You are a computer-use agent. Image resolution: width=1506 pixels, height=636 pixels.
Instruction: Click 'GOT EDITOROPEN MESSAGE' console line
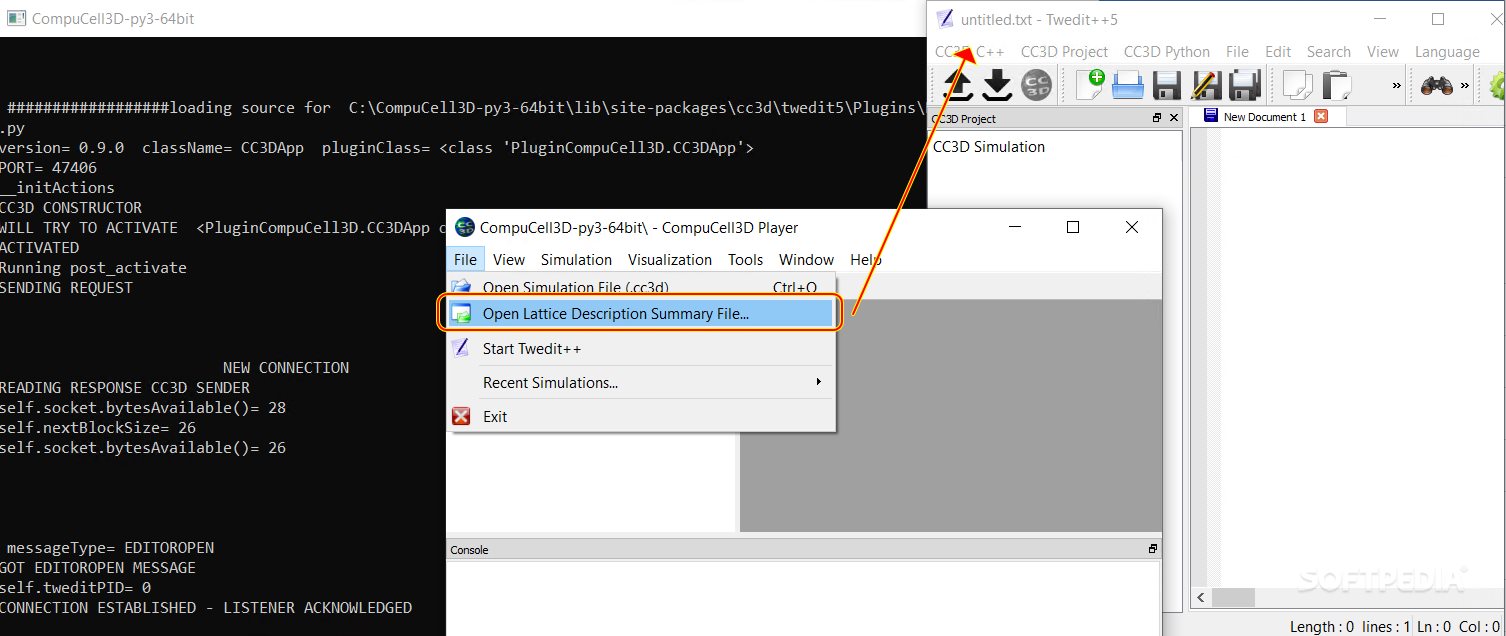[98, 568]
